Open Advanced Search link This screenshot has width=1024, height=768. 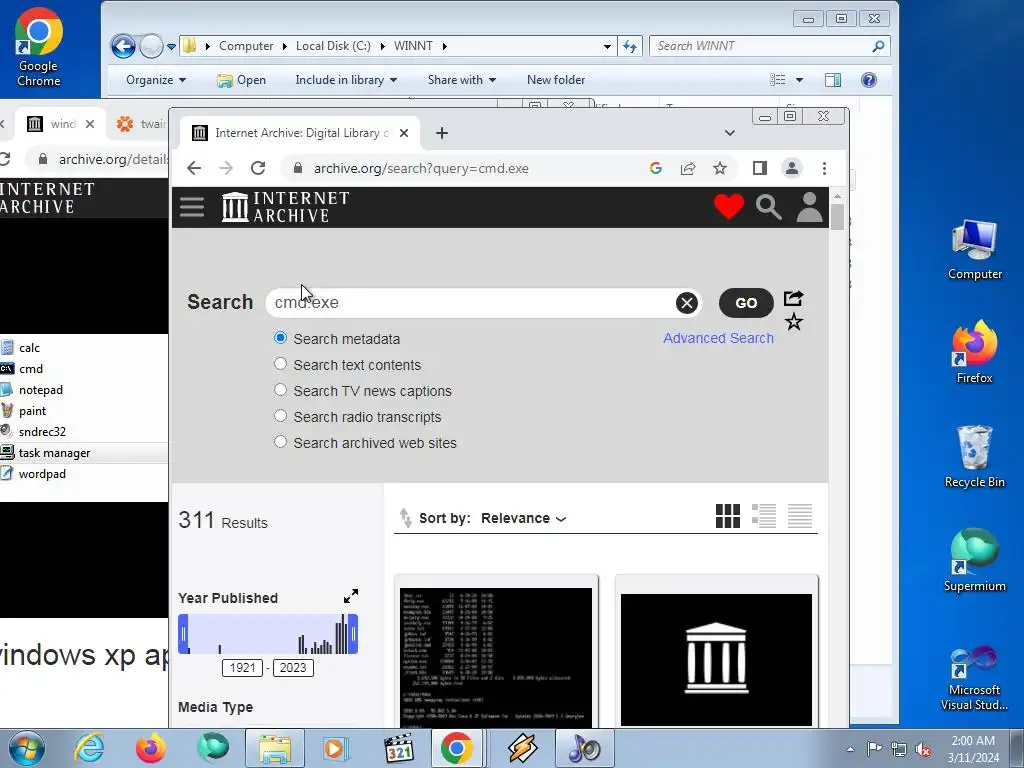tap(718, 338)
